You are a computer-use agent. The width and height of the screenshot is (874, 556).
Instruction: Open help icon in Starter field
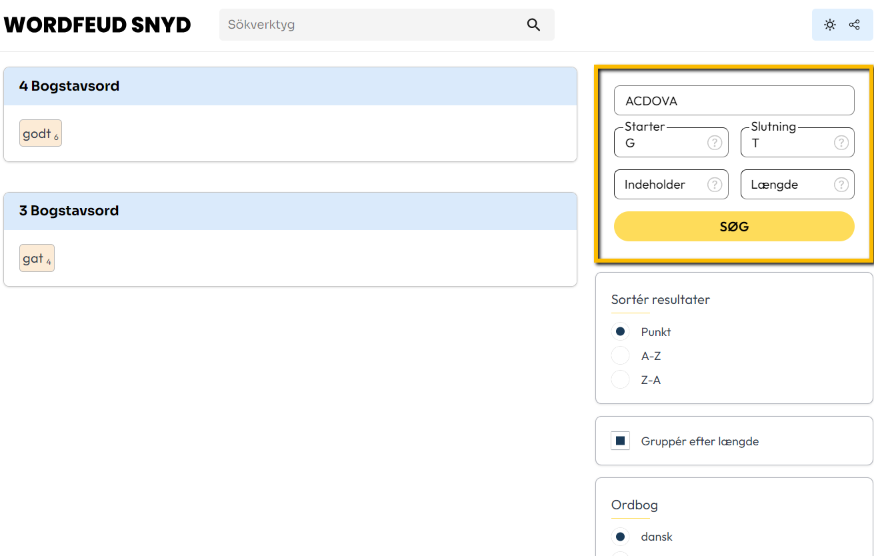point(714,143)
